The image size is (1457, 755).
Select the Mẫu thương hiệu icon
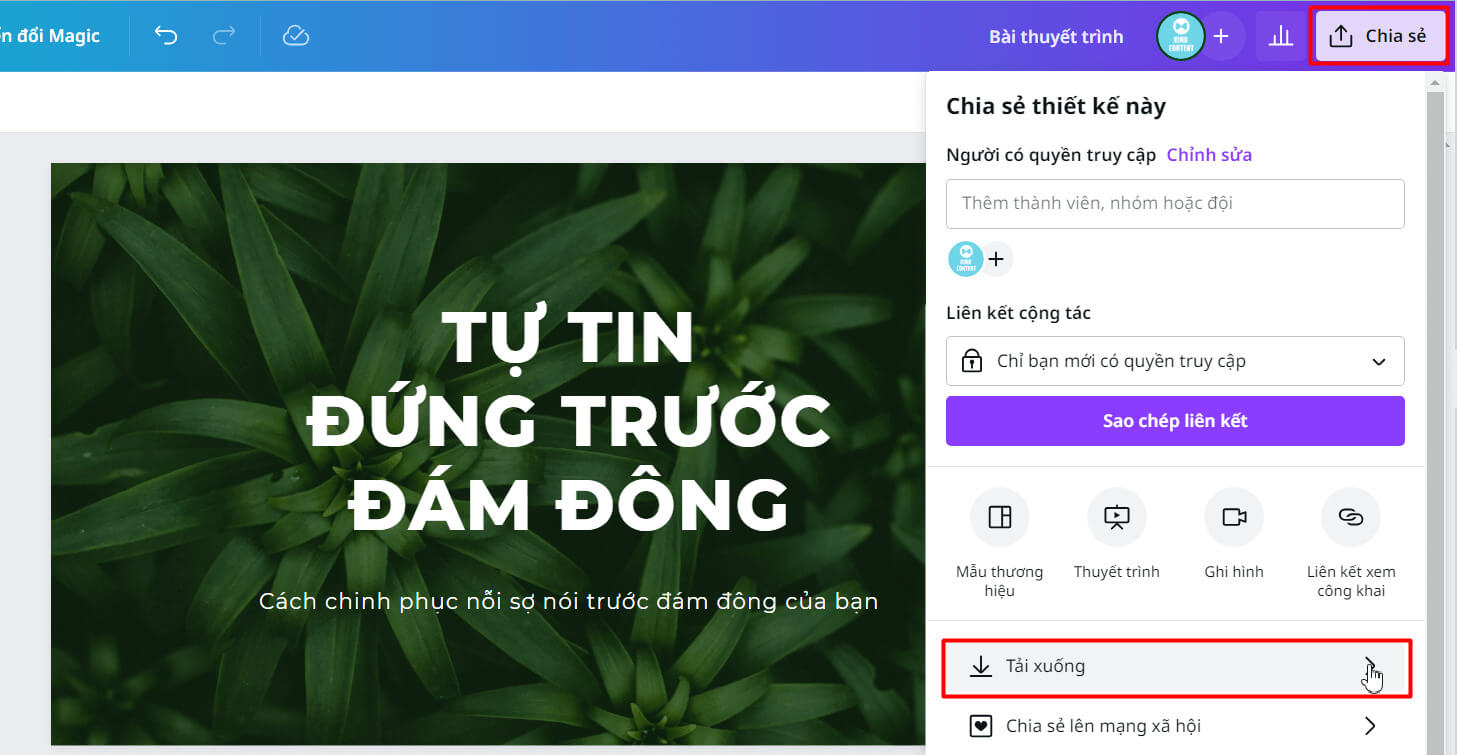[999, 517]
